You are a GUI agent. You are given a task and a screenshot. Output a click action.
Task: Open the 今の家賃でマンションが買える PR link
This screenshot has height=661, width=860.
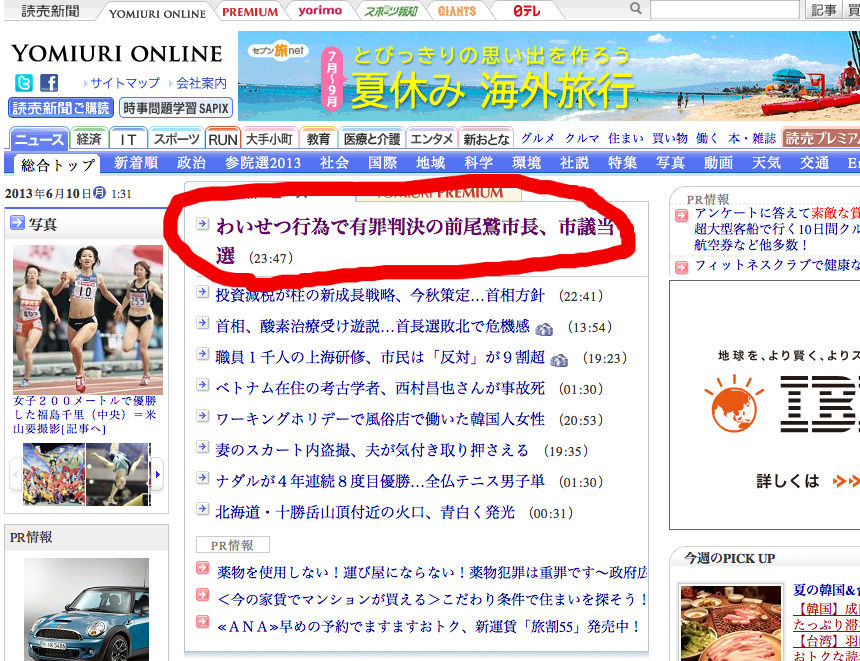(x=432, y=599)
